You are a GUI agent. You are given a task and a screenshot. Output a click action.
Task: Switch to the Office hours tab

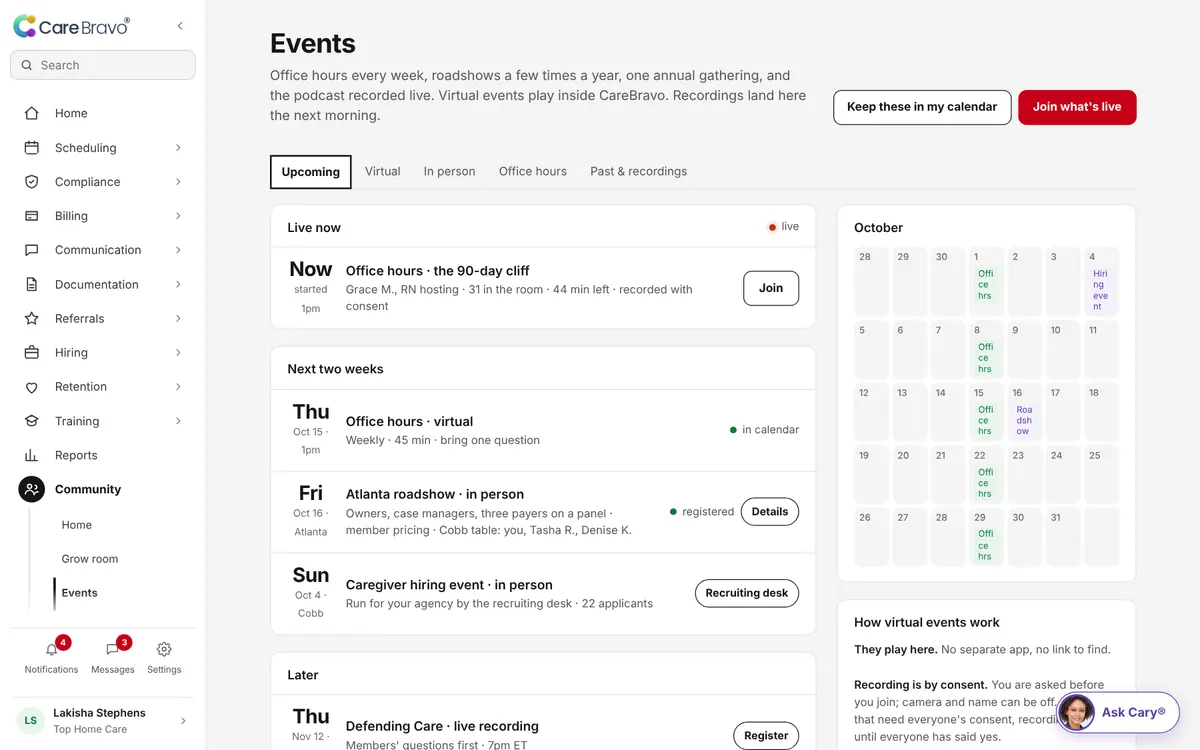coord(533,171)
